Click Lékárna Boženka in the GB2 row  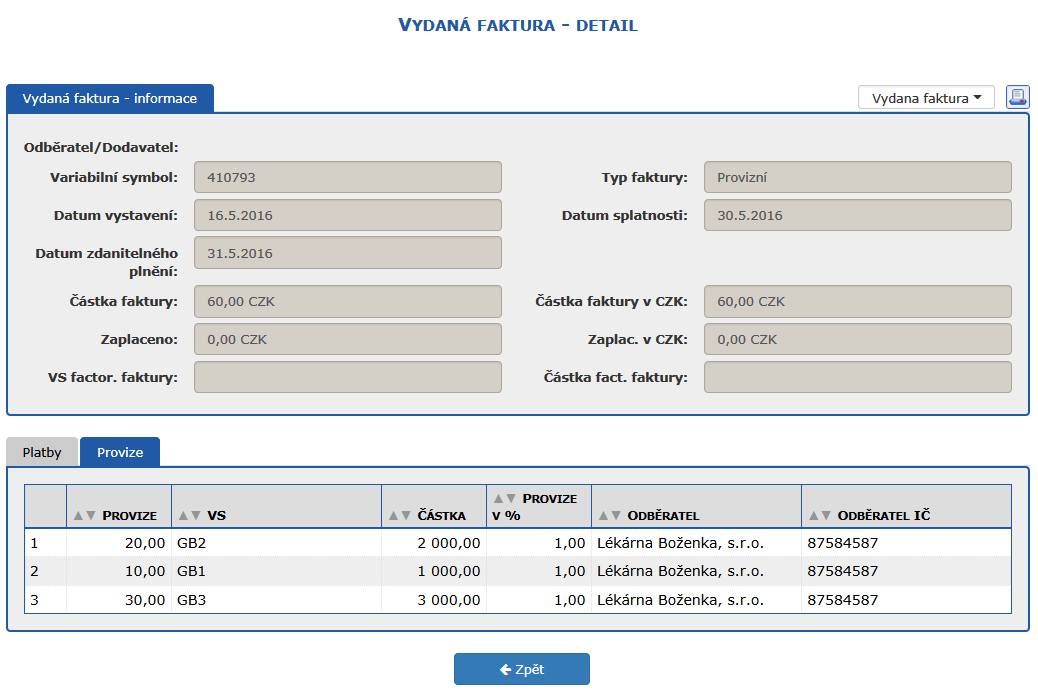point(681,543)
